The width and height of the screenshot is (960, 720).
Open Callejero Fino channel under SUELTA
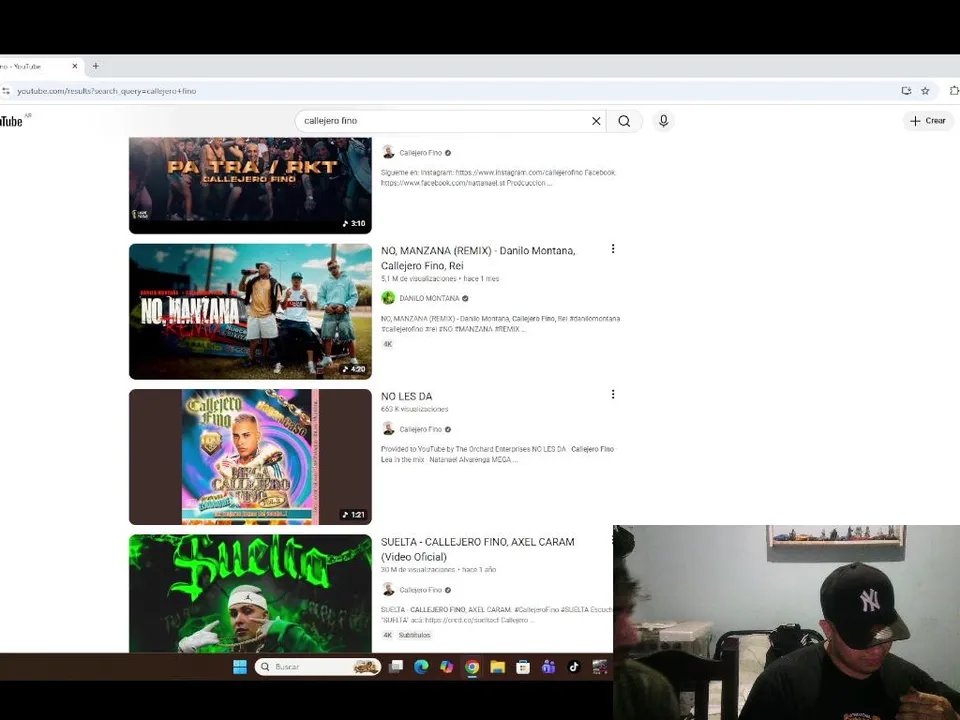click(421, 590)
